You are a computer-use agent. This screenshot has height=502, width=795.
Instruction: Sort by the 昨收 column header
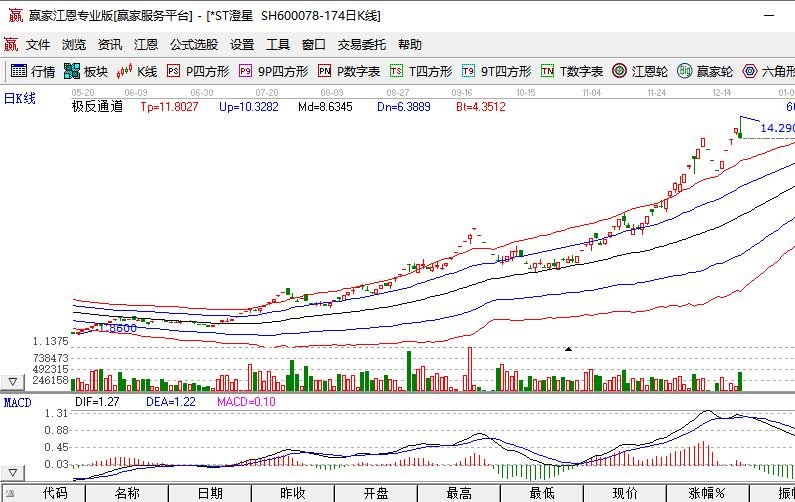click(293, 493)
